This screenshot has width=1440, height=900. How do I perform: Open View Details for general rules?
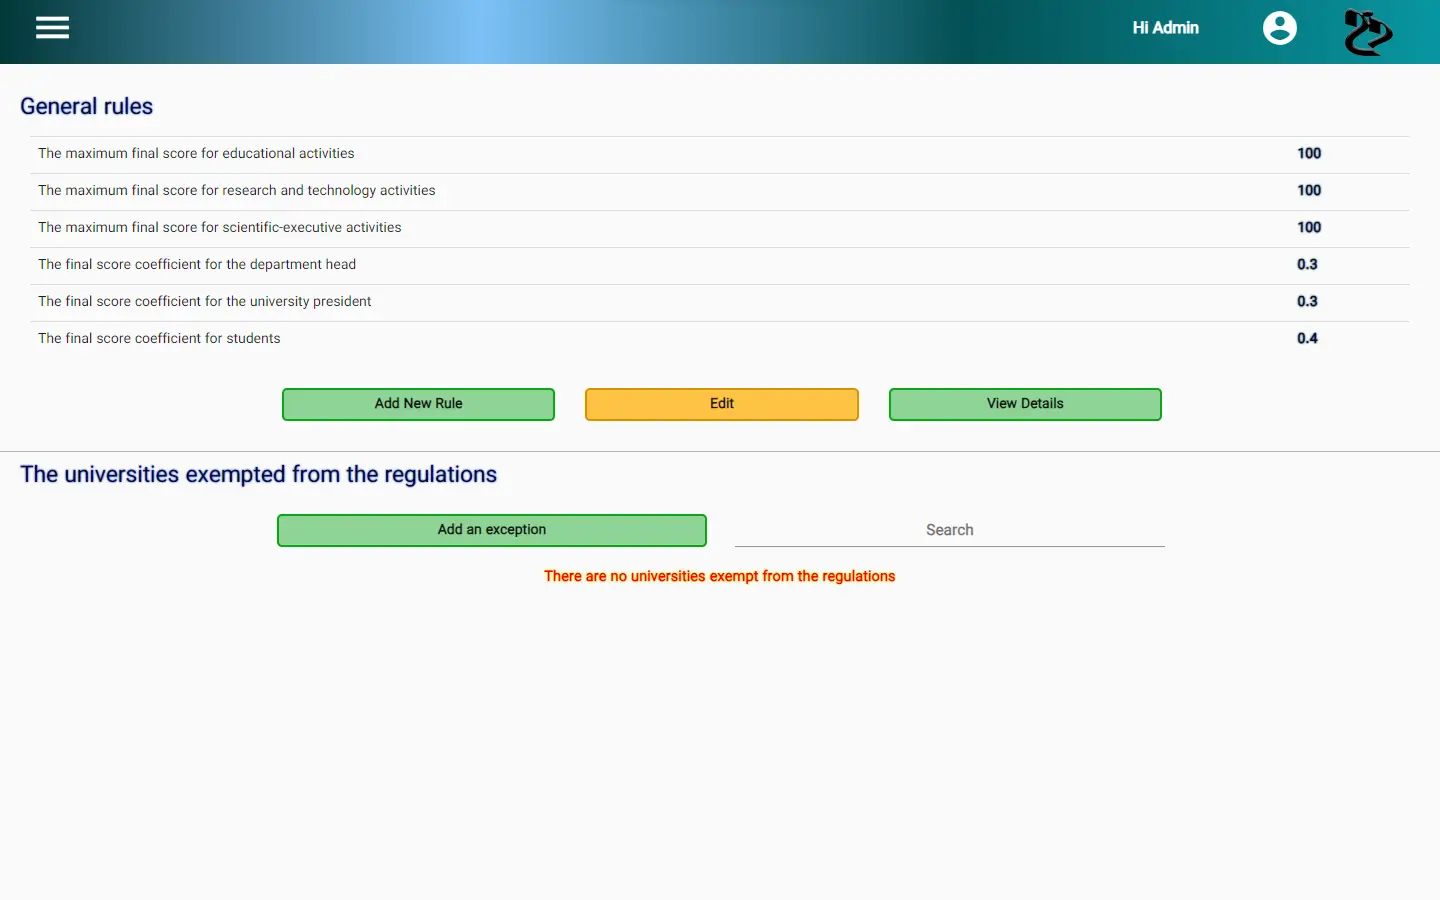click(1025, 404)
